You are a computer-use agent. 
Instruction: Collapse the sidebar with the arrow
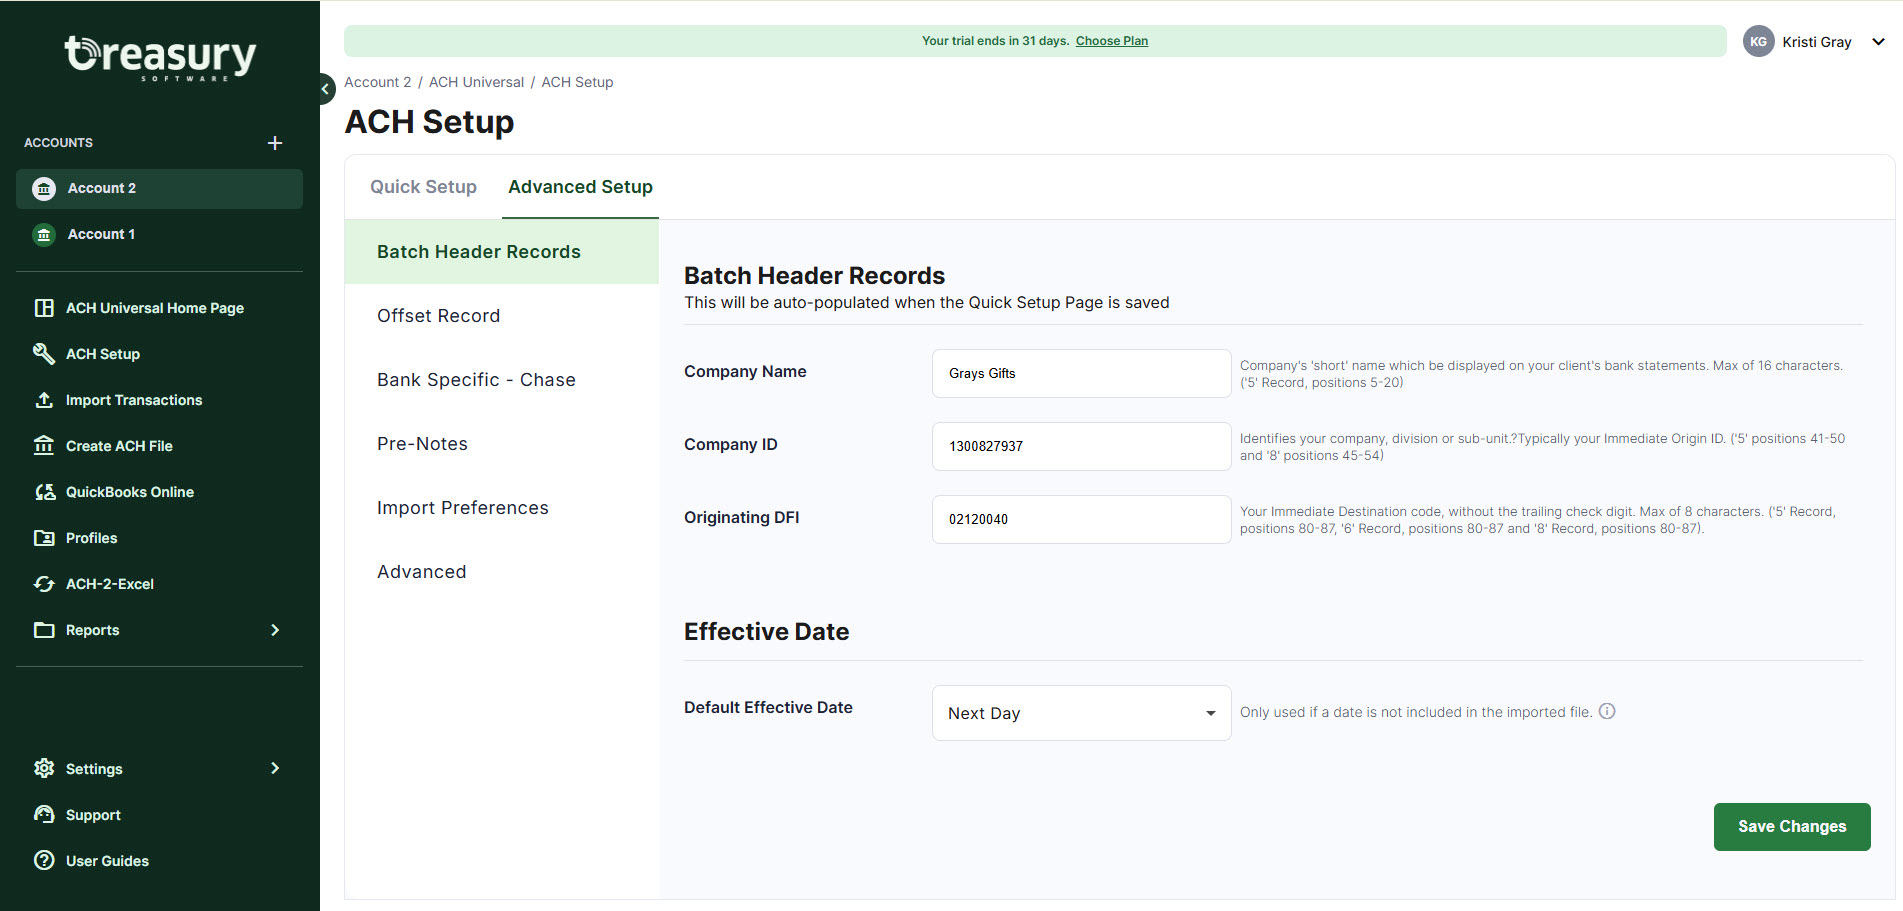pos(324,89)
